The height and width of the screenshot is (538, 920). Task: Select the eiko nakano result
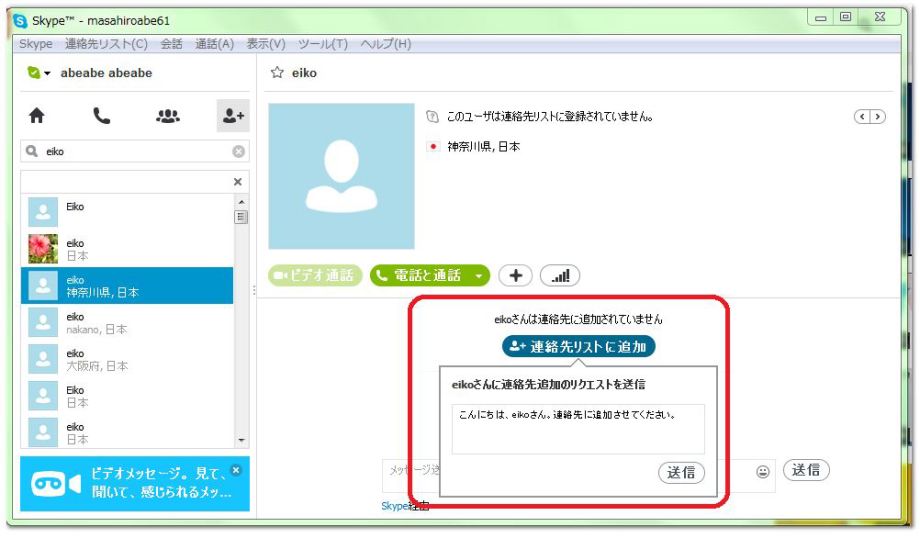(127, 323)
